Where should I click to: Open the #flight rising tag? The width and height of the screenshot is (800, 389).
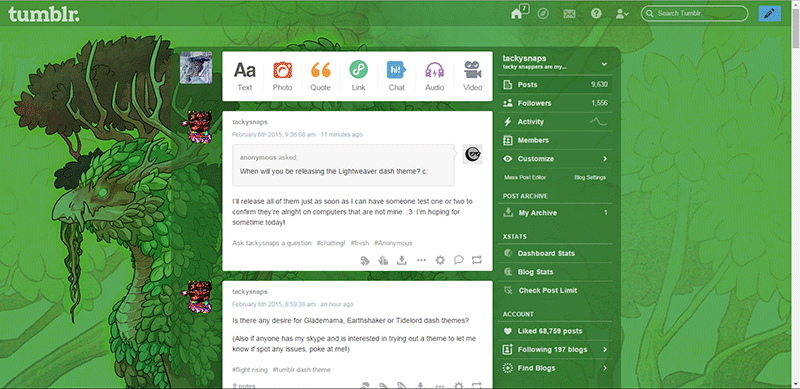tap(250, 370)
